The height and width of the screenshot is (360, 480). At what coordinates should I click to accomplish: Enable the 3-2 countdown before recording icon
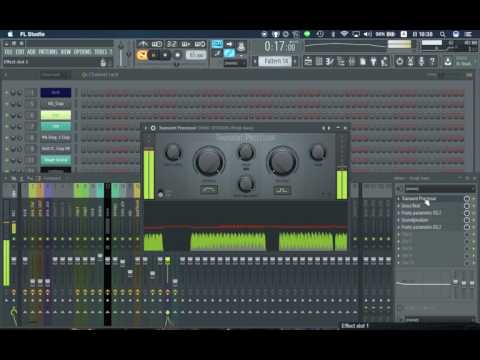coord(172,44)
